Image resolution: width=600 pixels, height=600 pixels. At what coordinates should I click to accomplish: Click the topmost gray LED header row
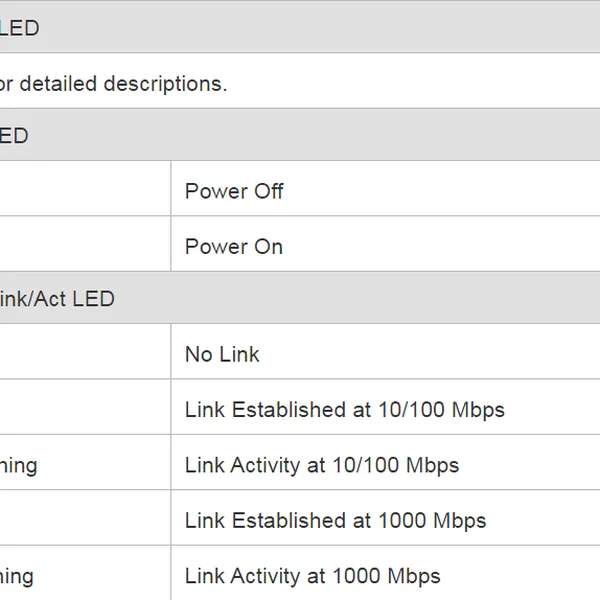click(x=300, y=28)
